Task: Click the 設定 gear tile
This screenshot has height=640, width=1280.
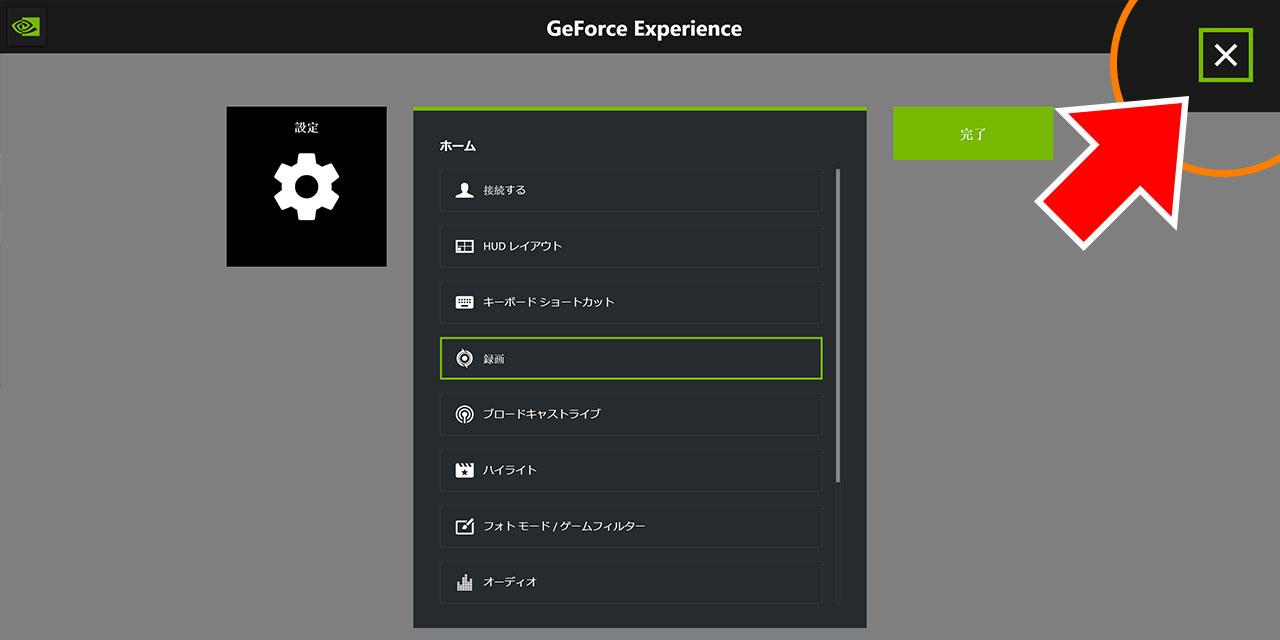Action: click(x=306, y=186)
